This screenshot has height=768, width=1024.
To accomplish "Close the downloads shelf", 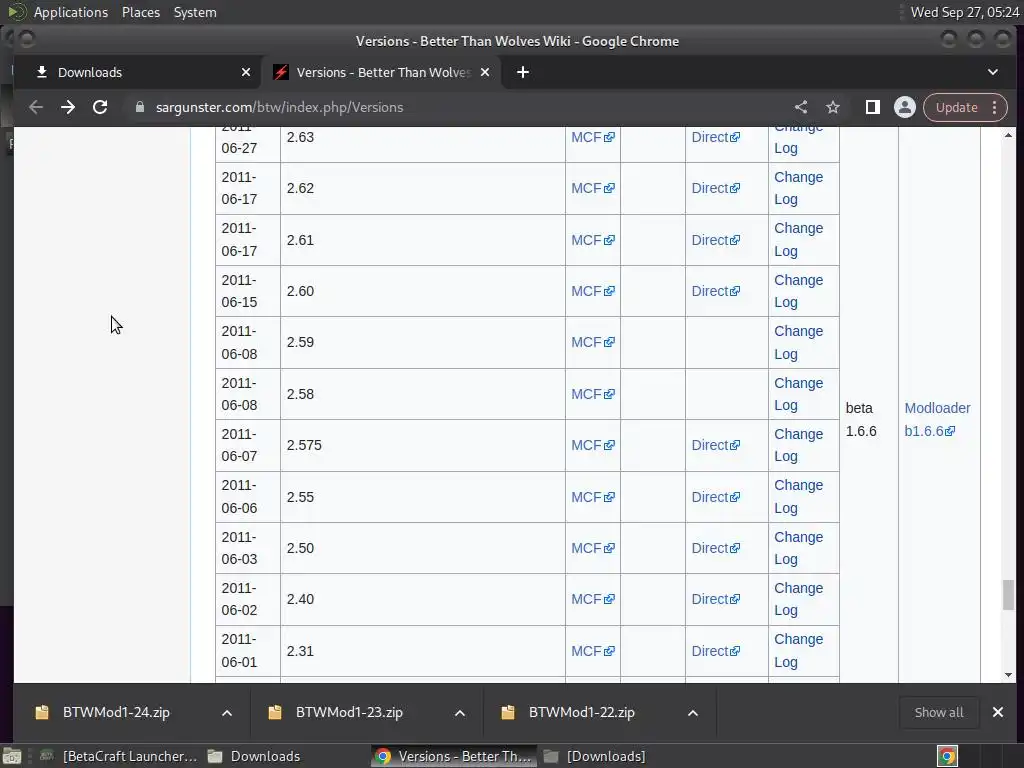I will [x=998, y=712].
